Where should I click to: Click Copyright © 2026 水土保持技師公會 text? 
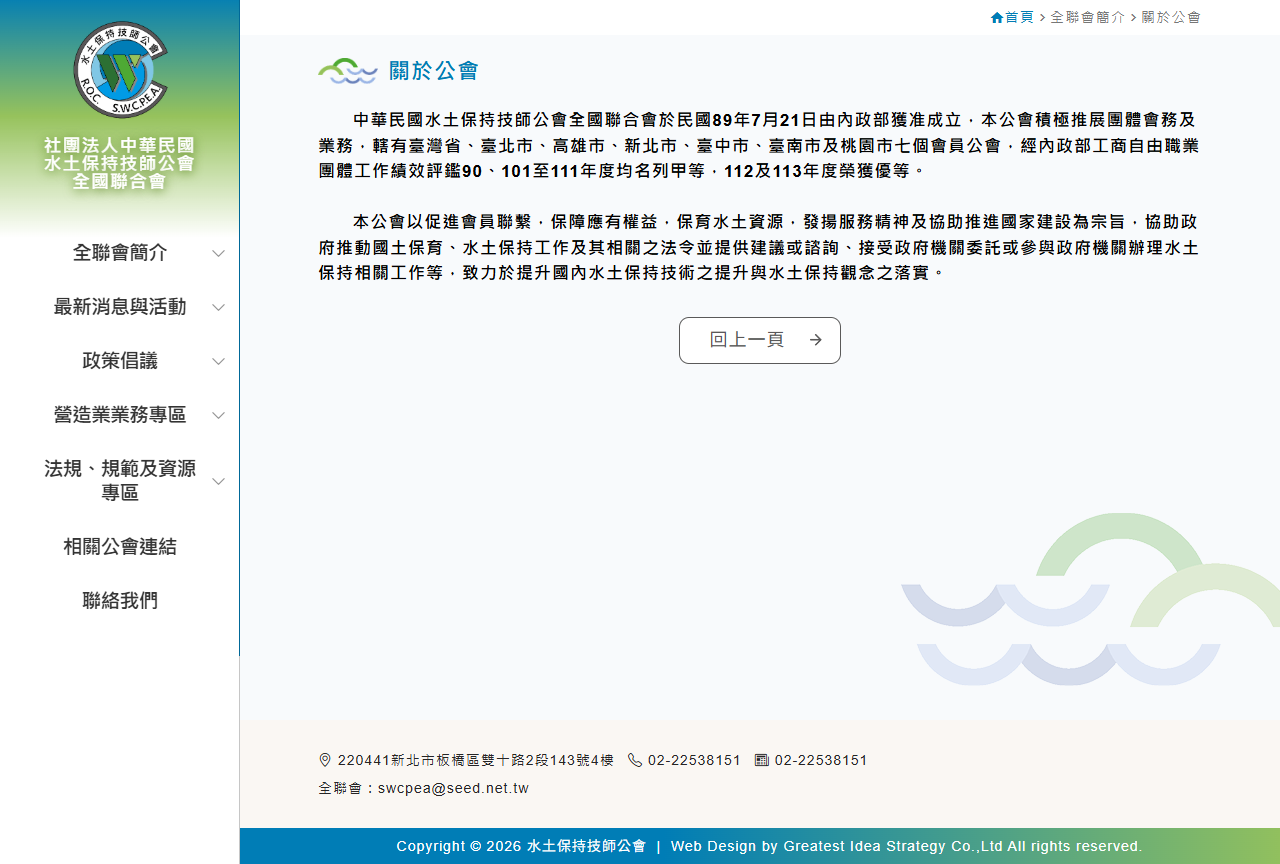click(521, 846)
